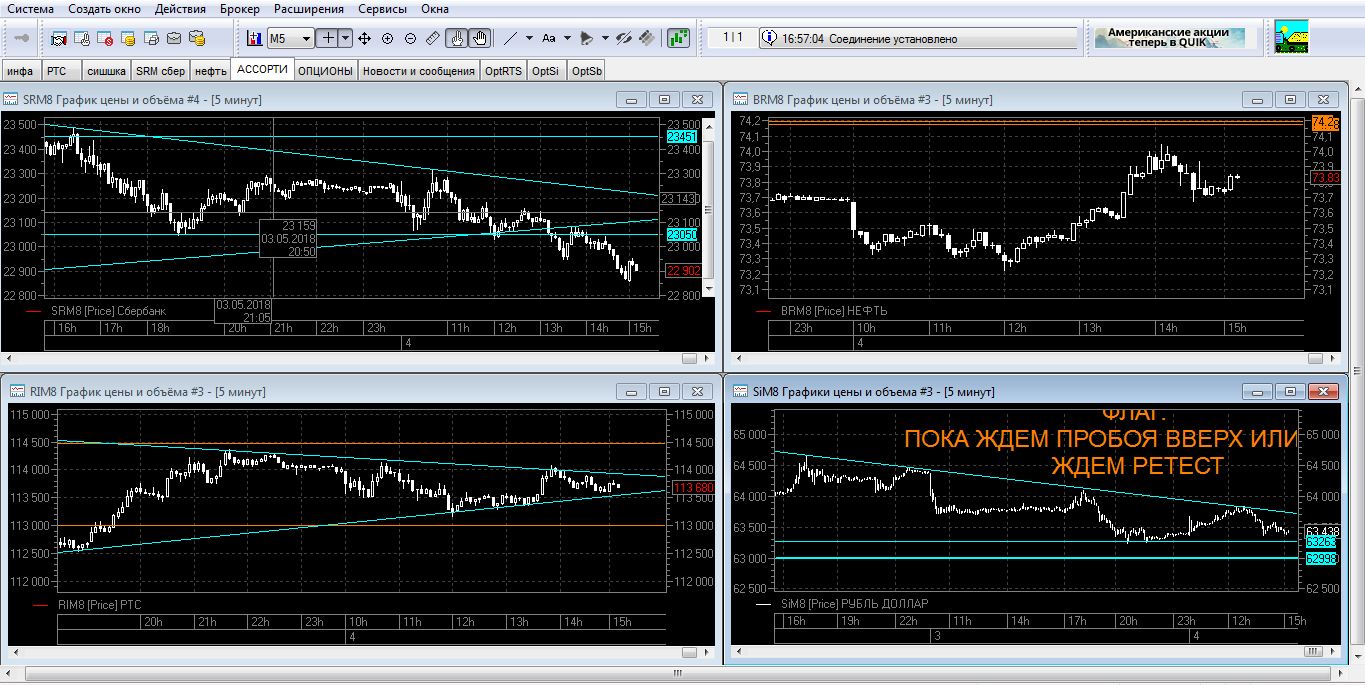Switch to the OptSi tab
The width and height of the screenshot is (1365, 685).
[x=546, y=71]
